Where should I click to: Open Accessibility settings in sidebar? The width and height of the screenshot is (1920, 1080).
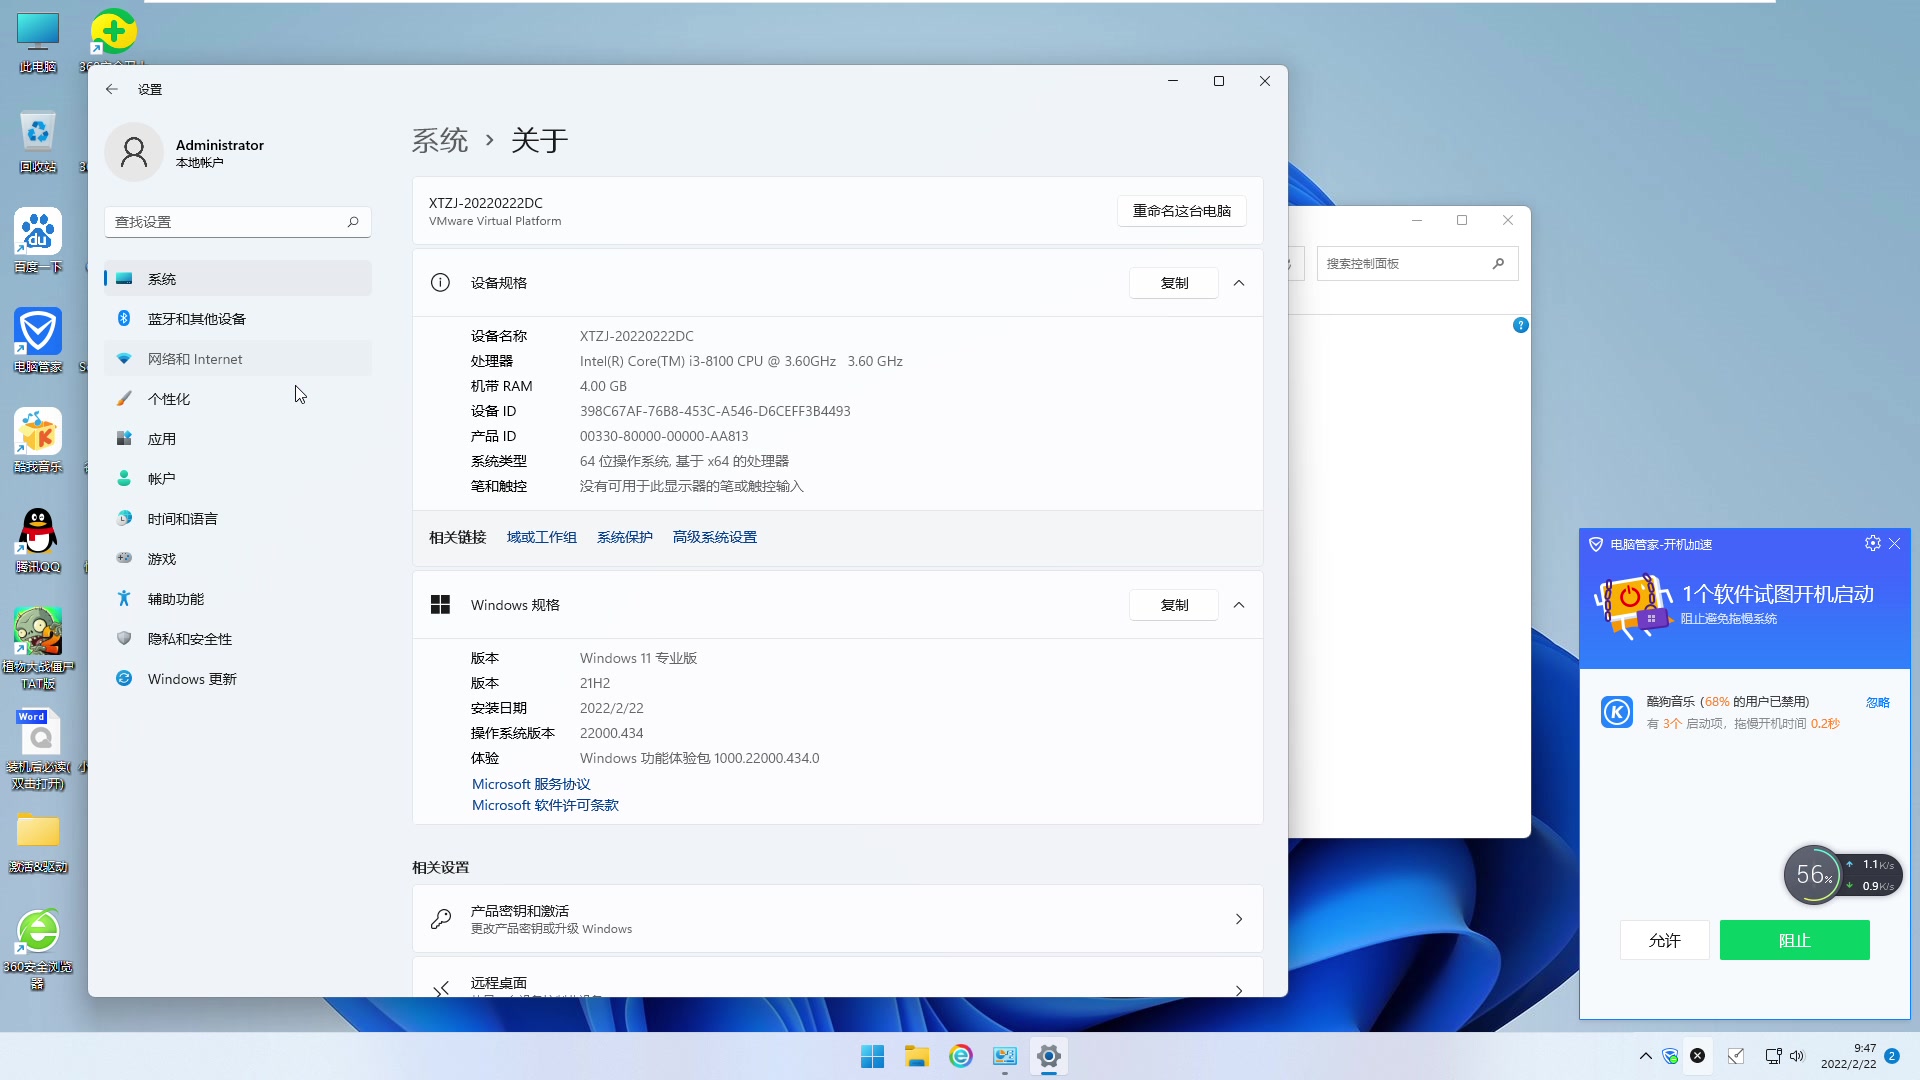(x=238, y=599)
